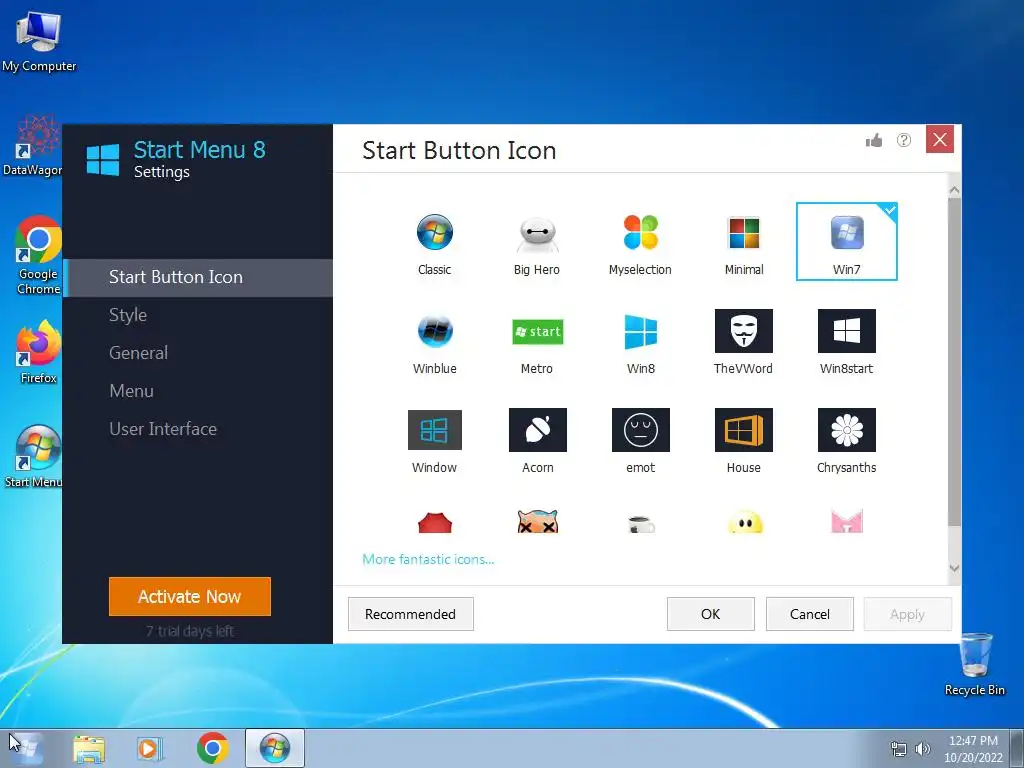Open Start Button Icon settings section
The image size is (1024, 768).
coord(198,278)
